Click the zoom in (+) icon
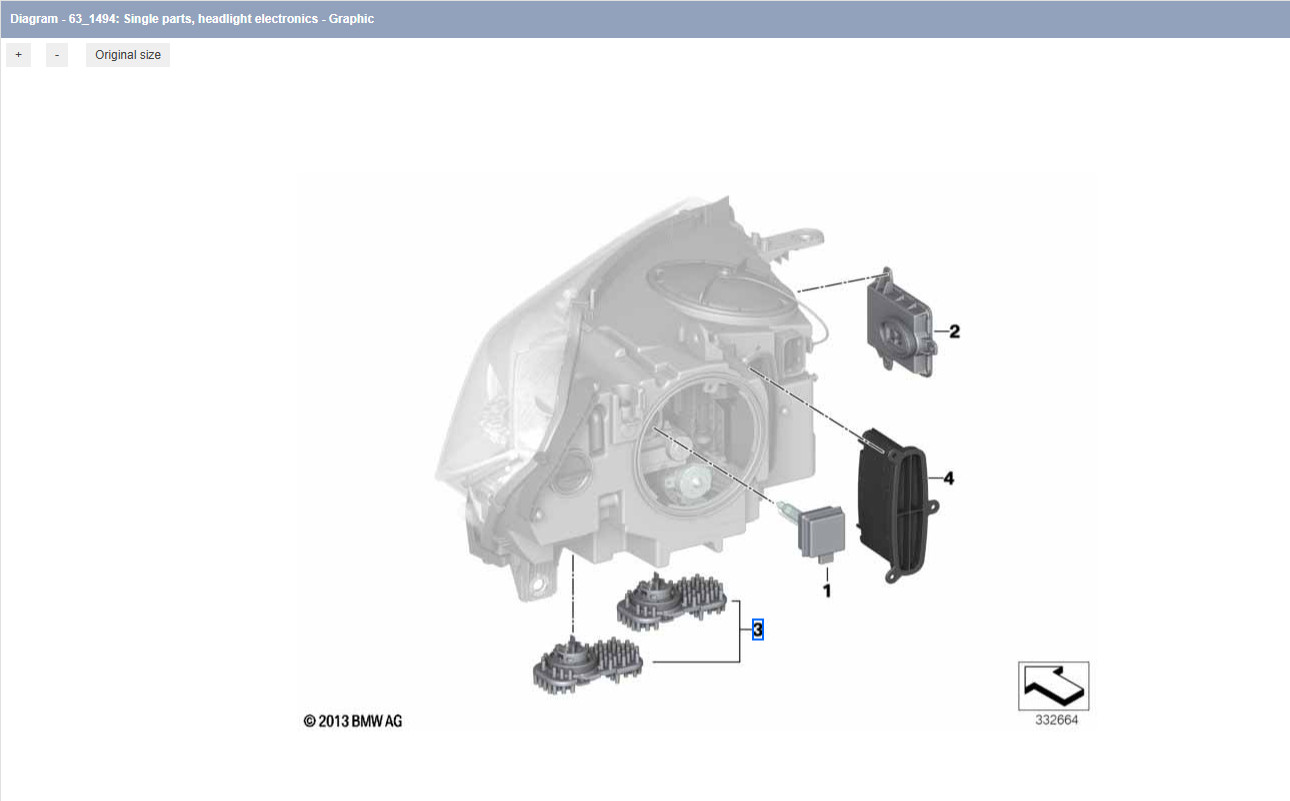This screenshot has width=1290, height=801. (x=18, y=54)
